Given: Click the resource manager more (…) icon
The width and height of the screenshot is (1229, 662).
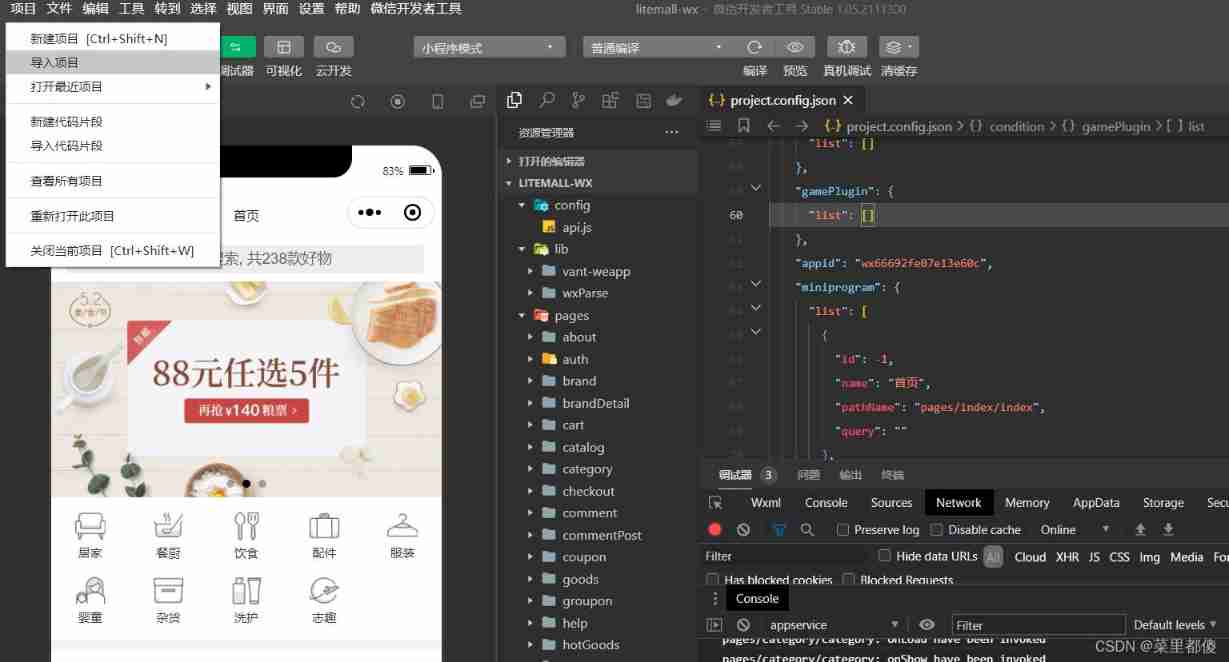Looking at the screenshot, I should pos(671,132).
